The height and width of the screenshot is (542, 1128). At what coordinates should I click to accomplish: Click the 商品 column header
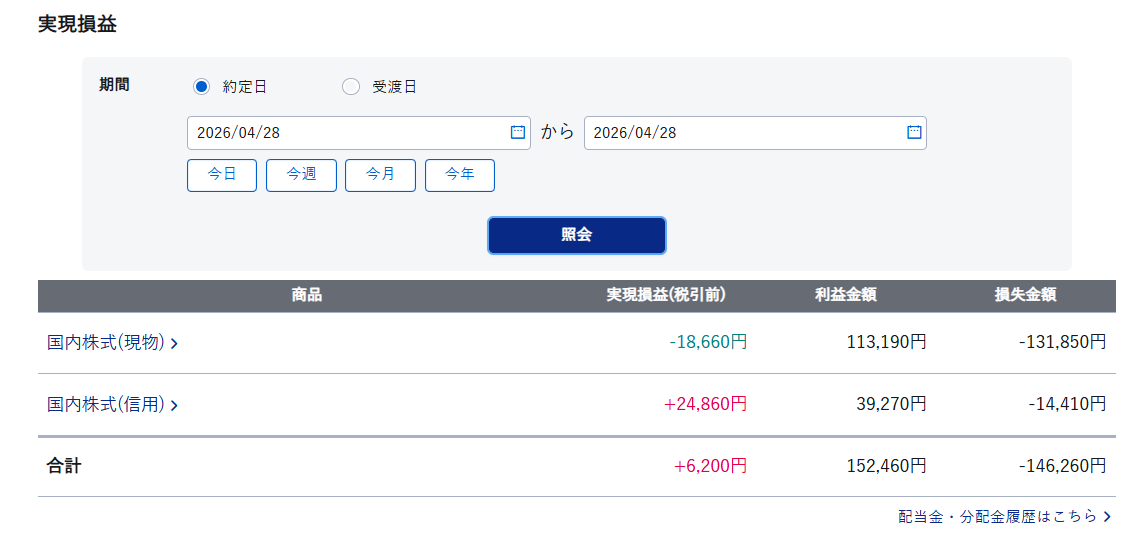tap(307, 295)
